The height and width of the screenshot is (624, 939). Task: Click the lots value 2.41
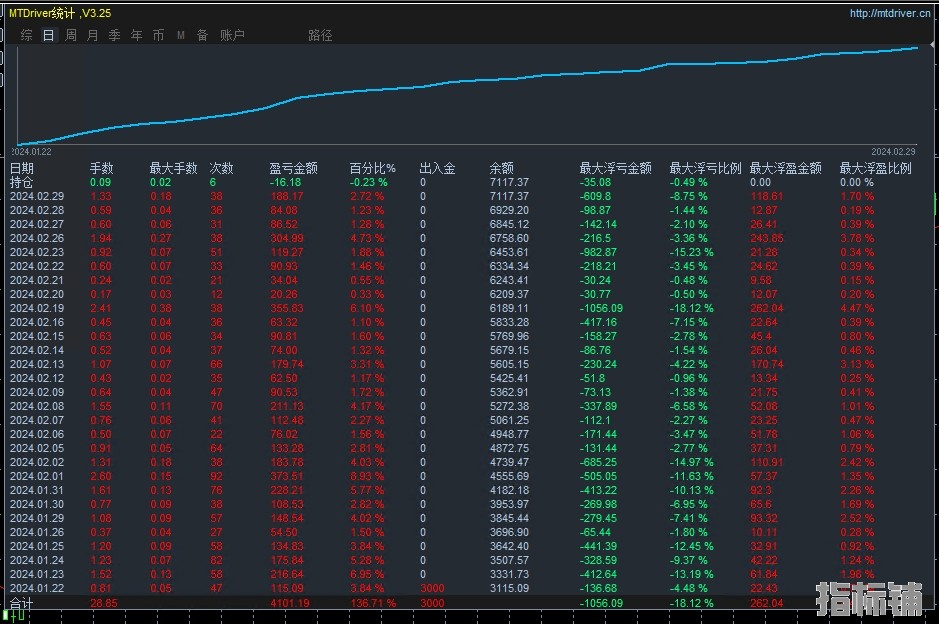click(x=101, y=308)
